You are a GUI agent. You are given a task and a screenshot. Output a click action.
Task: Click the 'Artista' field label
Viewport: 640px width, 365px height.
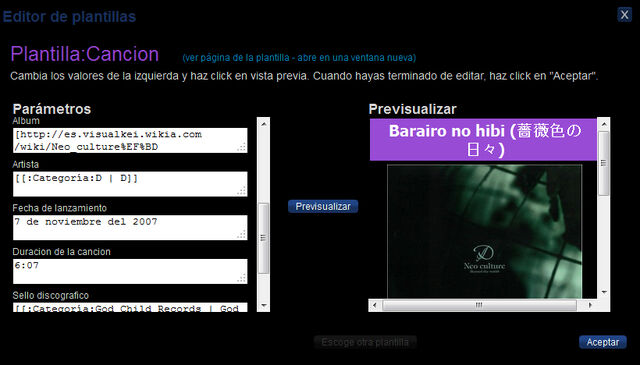(x=25, y=165)
